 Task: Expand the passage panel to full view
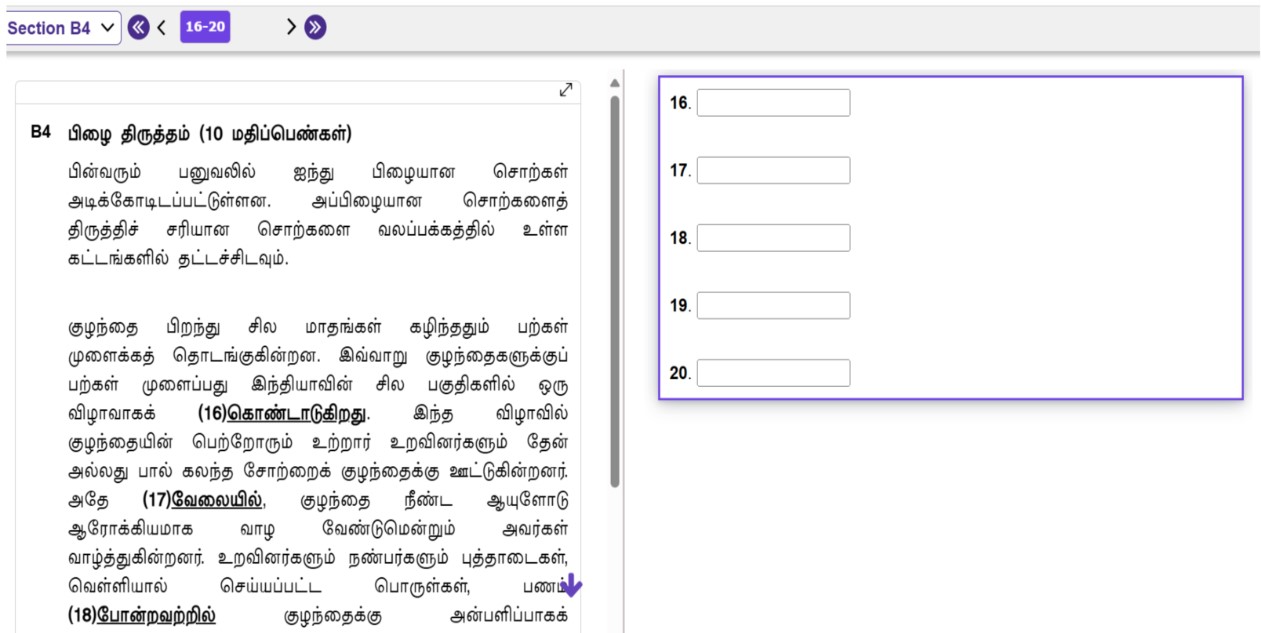coord(565,90)
